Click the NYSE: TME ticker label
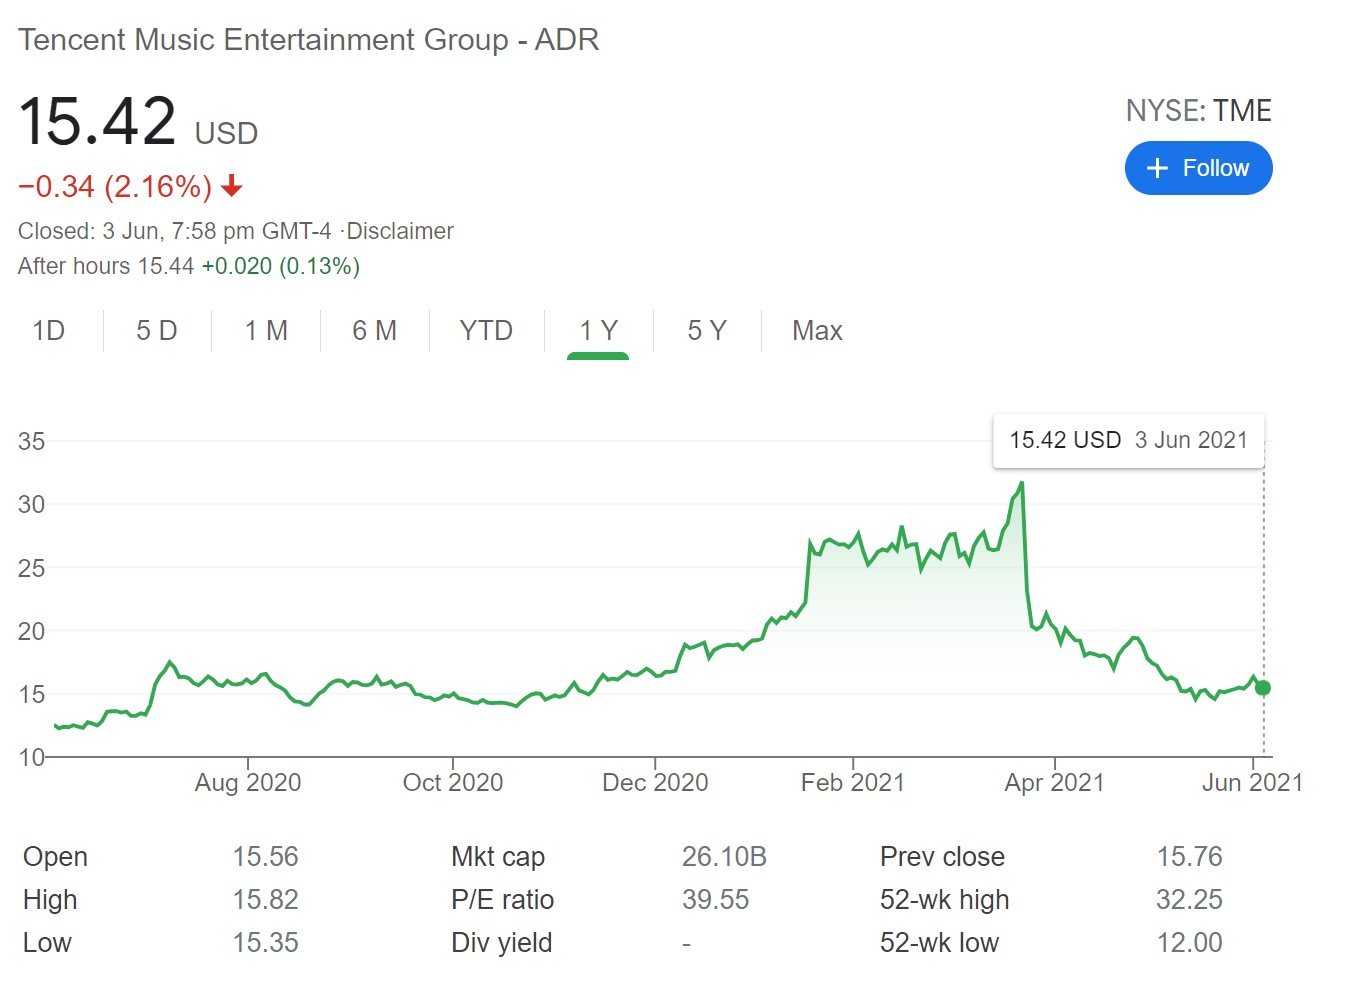This screenshot has height=1005, width=1346. click(x=1199, y=111)
